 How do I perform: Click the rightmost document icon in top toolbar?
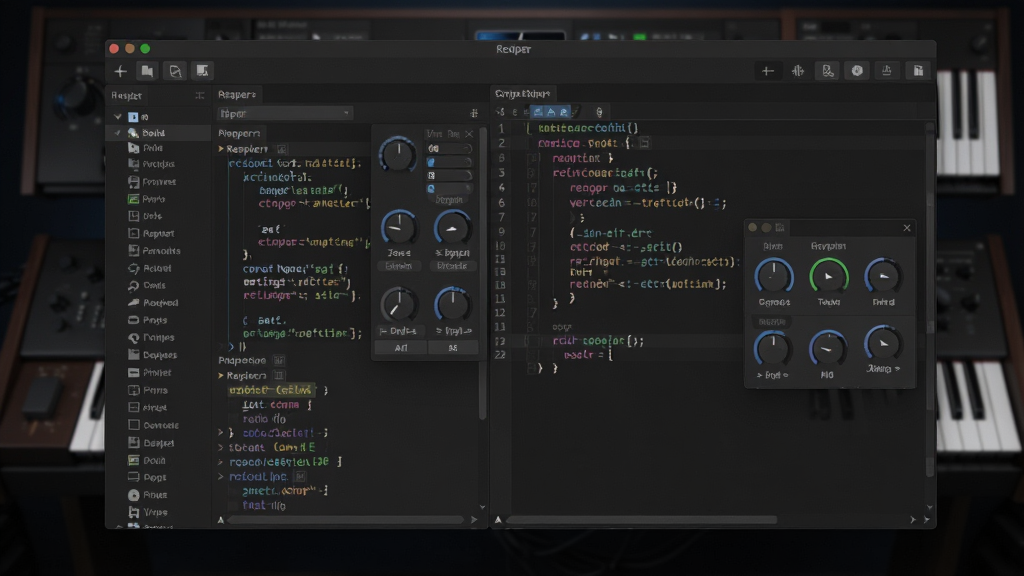[918, 71]
